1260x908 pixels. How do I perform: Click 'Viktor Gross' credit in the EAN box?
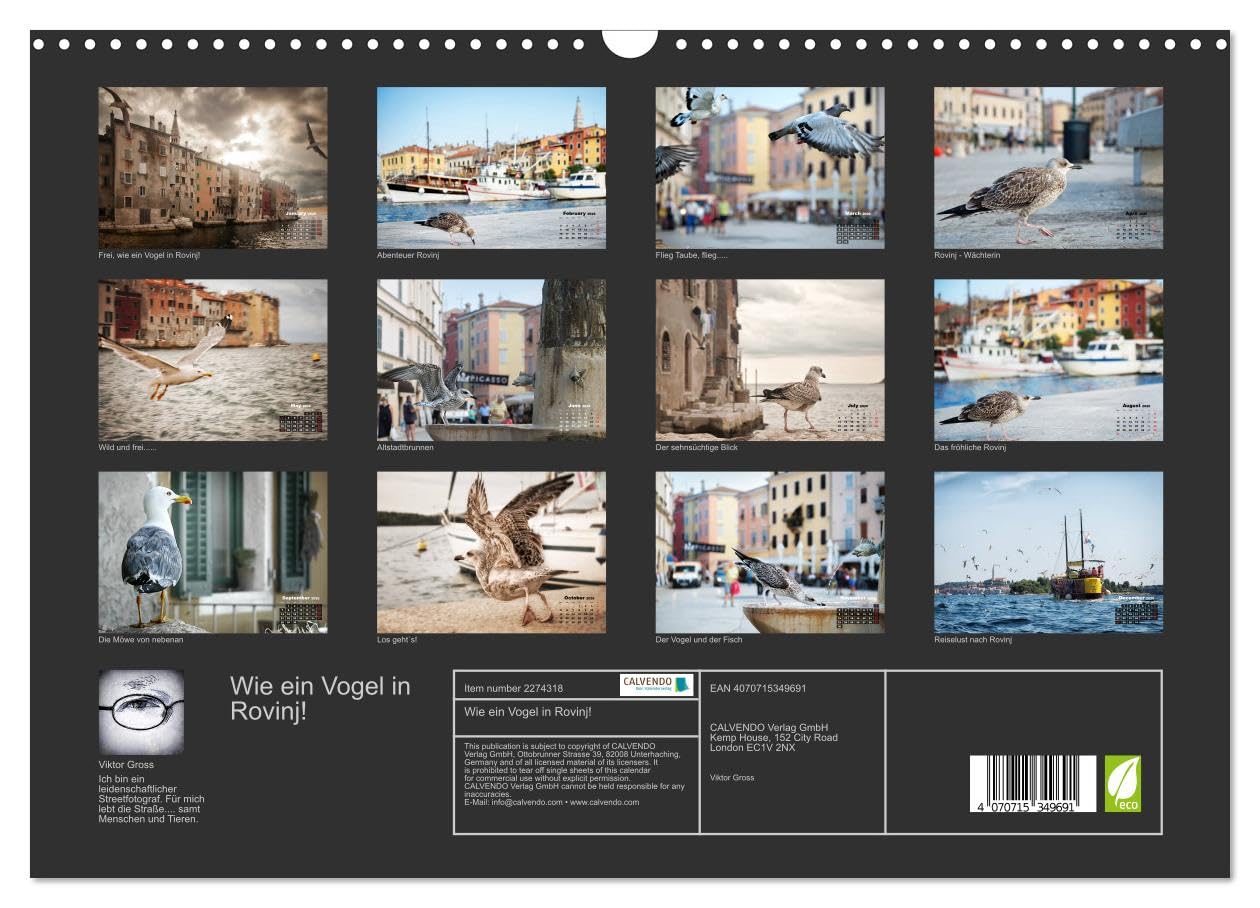coord(732,778)
